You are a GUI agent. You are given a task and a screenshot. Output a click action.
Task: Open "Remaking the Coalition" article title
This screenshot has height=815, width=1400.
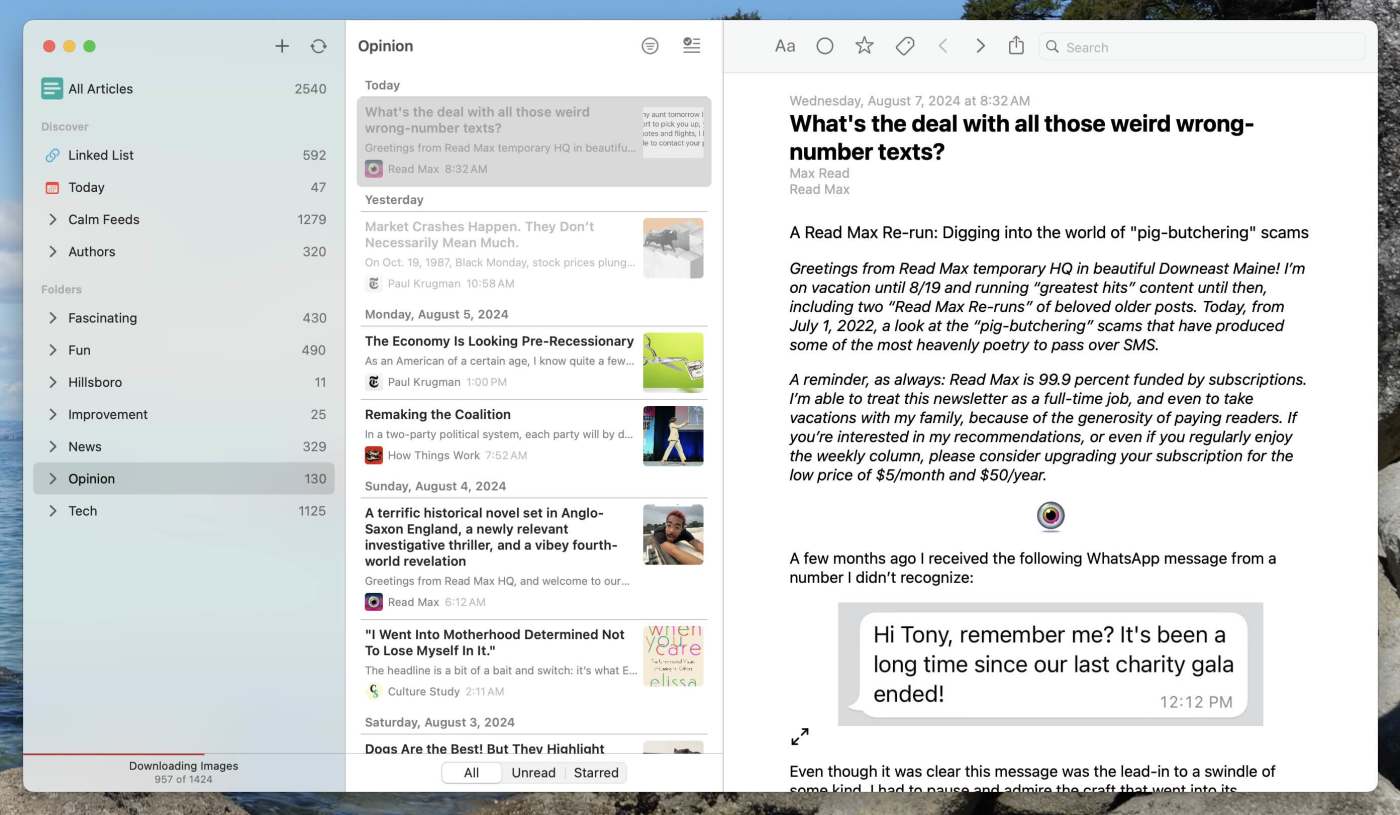coord(438,414)
